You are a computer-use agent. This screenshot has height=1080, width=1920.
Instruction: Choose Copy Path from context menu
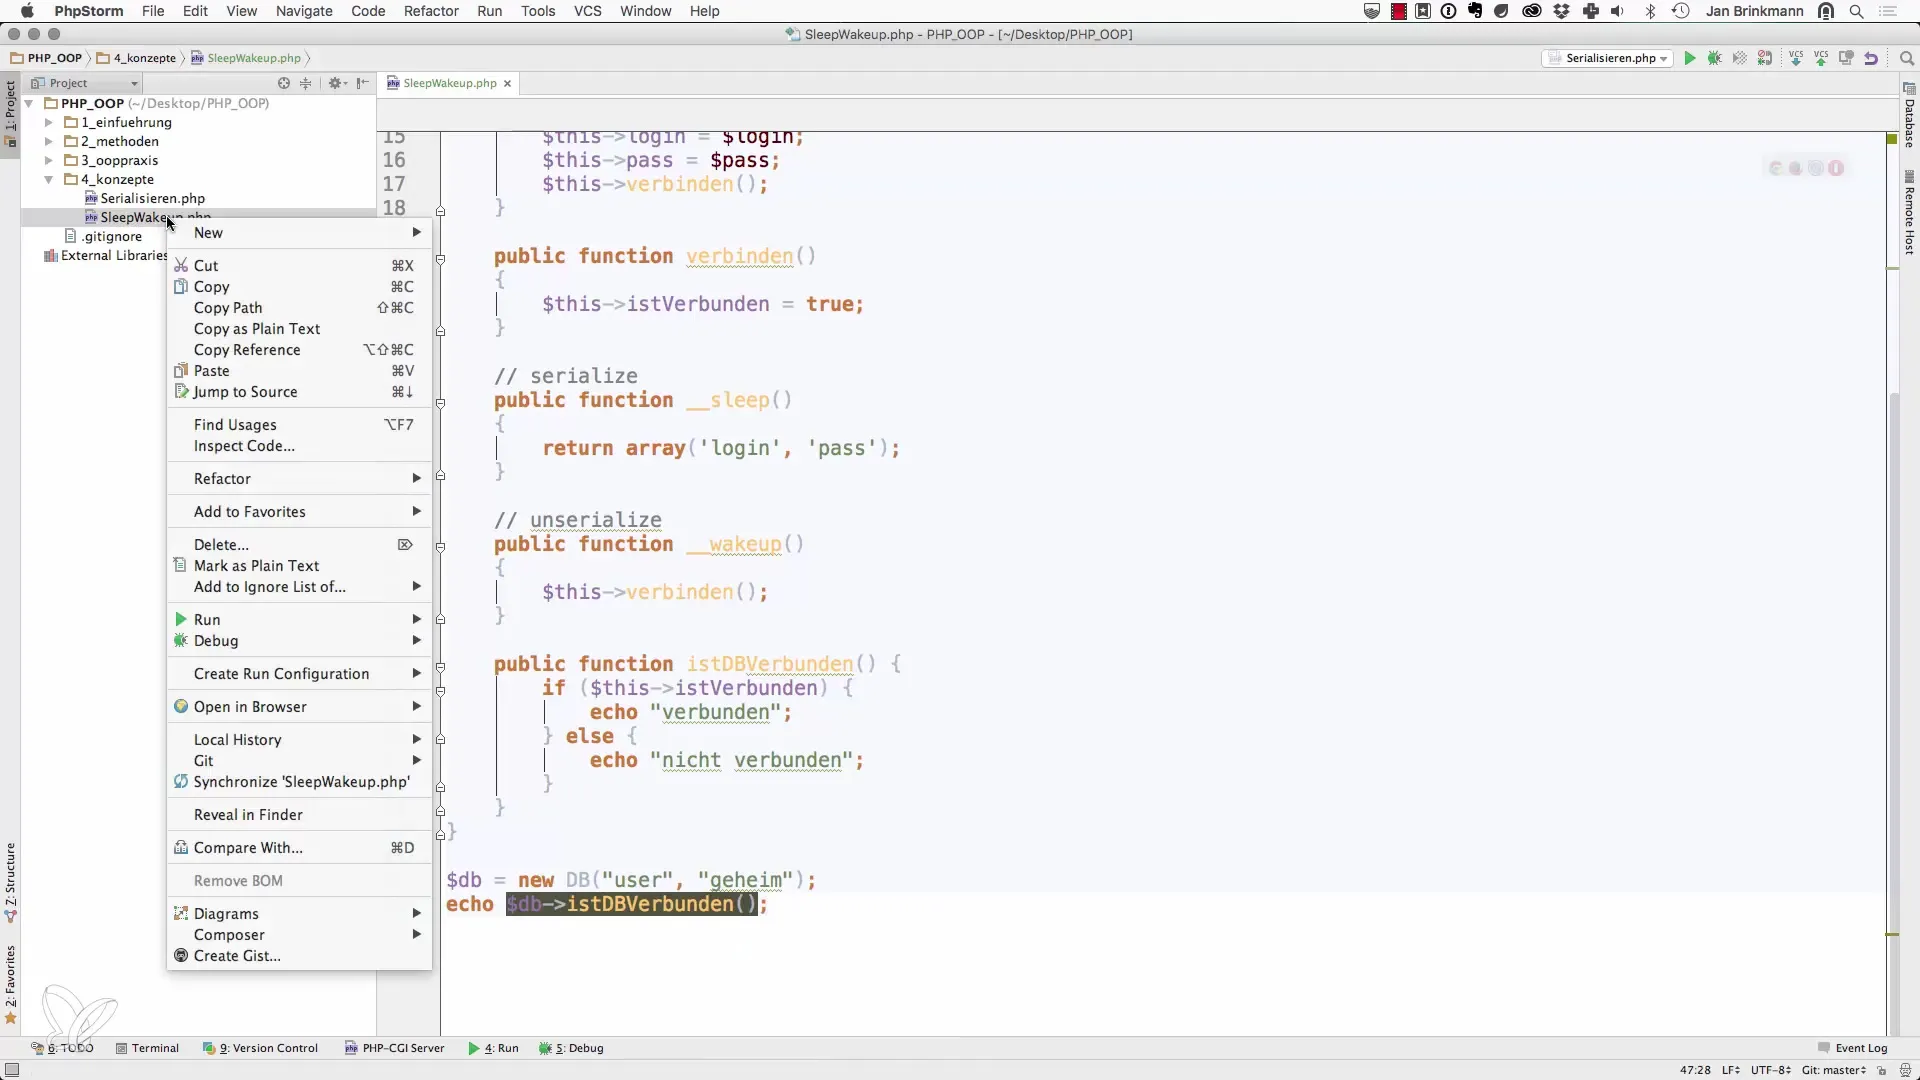299,308
